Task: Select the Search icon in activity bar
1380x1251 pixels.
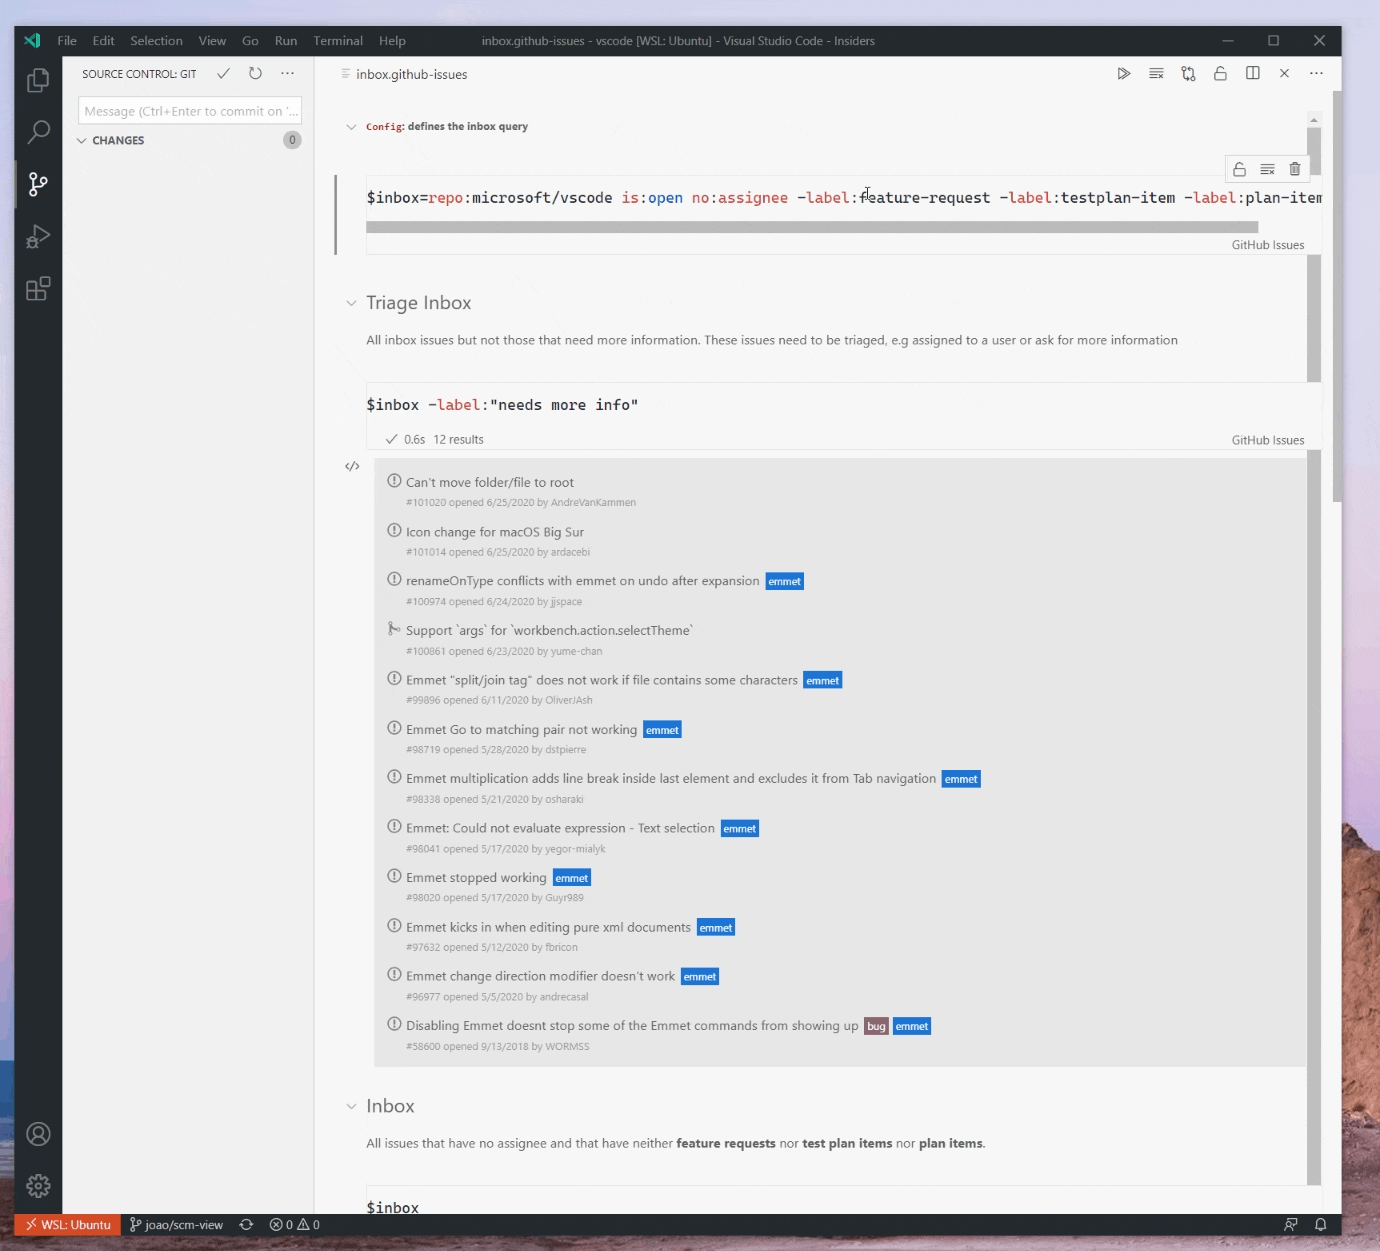Action: click(38, 131)
